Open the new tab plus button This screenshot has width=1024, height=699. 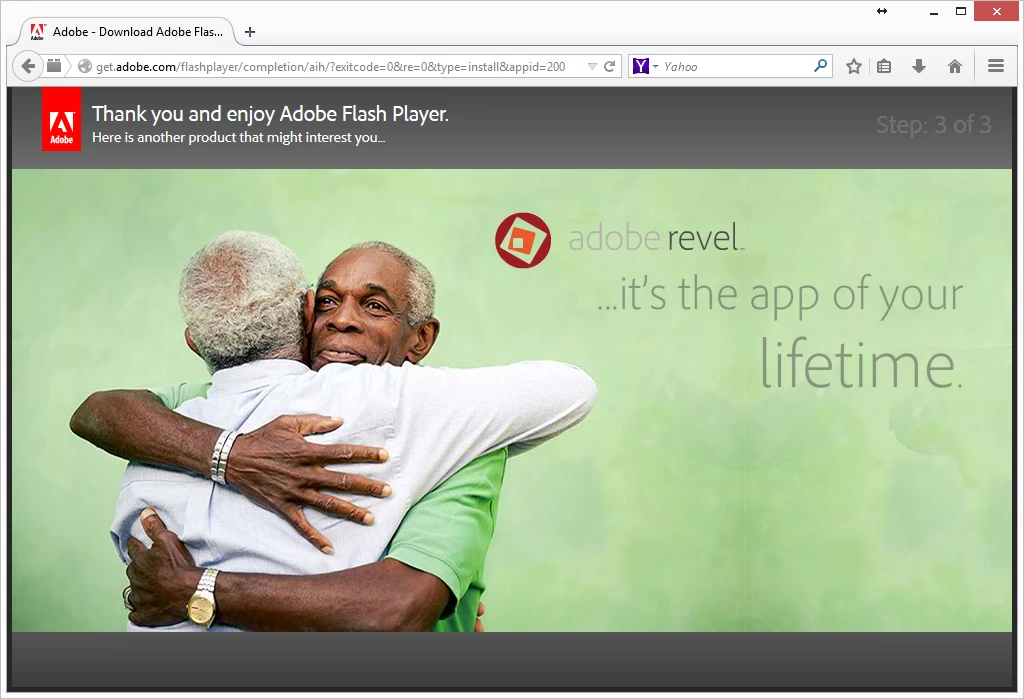click(249, 31)
